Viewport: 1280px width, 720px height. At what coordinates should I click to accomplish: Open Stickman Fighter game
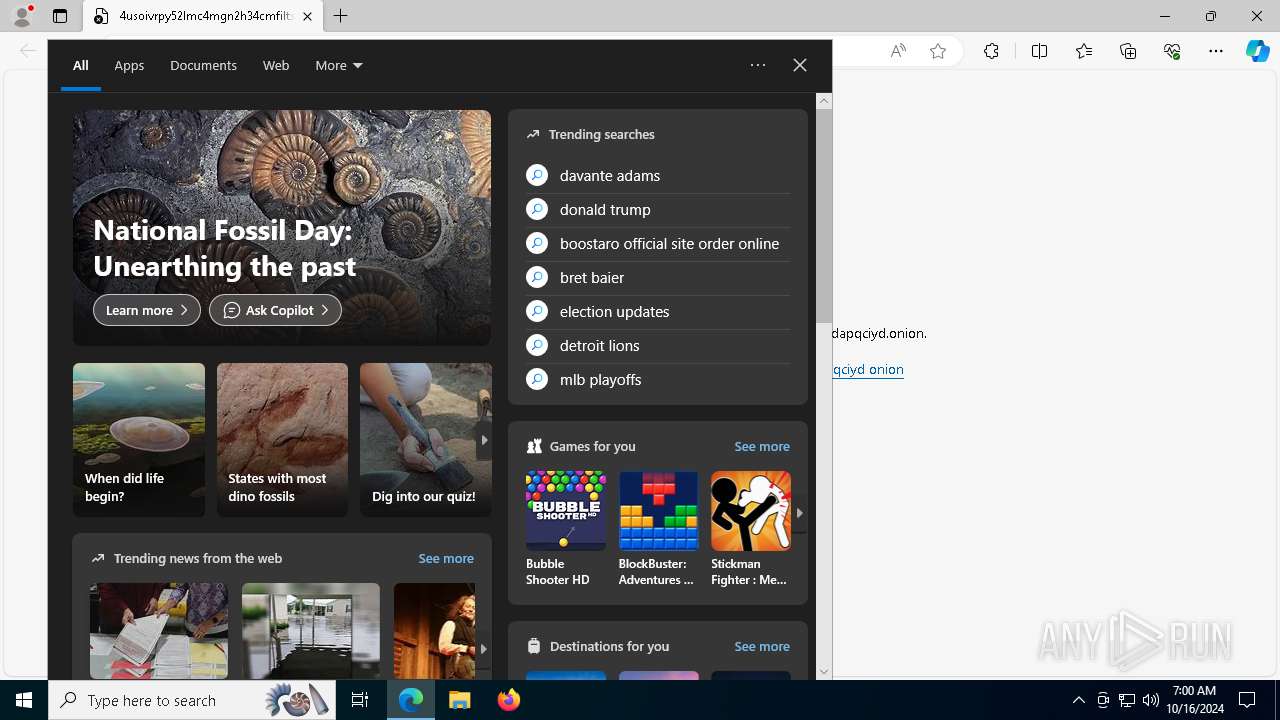coord(751,529)
